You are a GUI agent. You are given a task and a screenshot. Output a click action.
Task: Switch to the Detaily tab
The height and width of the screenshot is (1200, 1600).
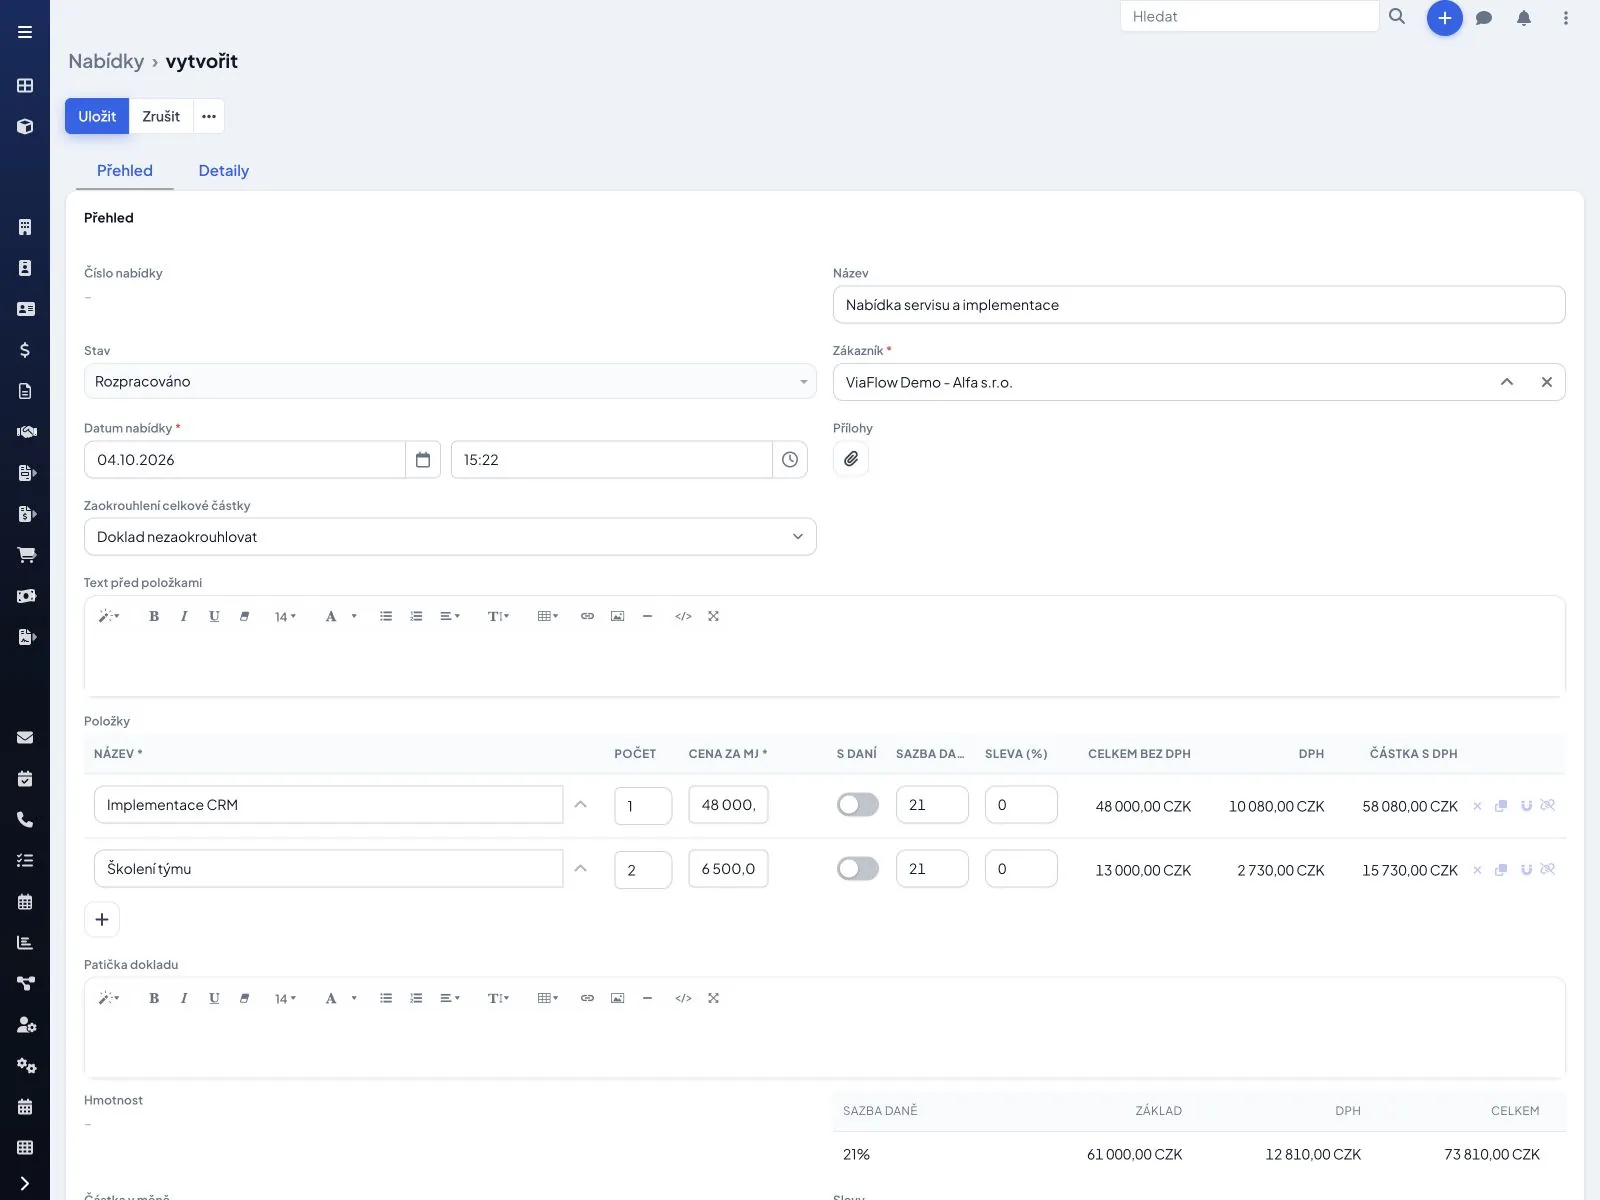(x=224, y=171)
